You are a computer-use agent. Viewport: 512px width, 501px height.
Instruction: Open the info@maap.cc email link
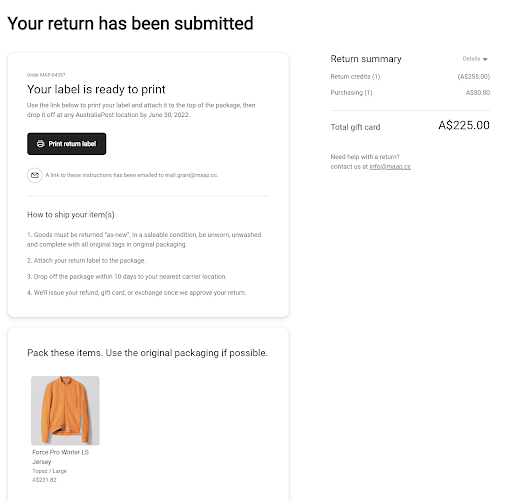tap(390, 166)
